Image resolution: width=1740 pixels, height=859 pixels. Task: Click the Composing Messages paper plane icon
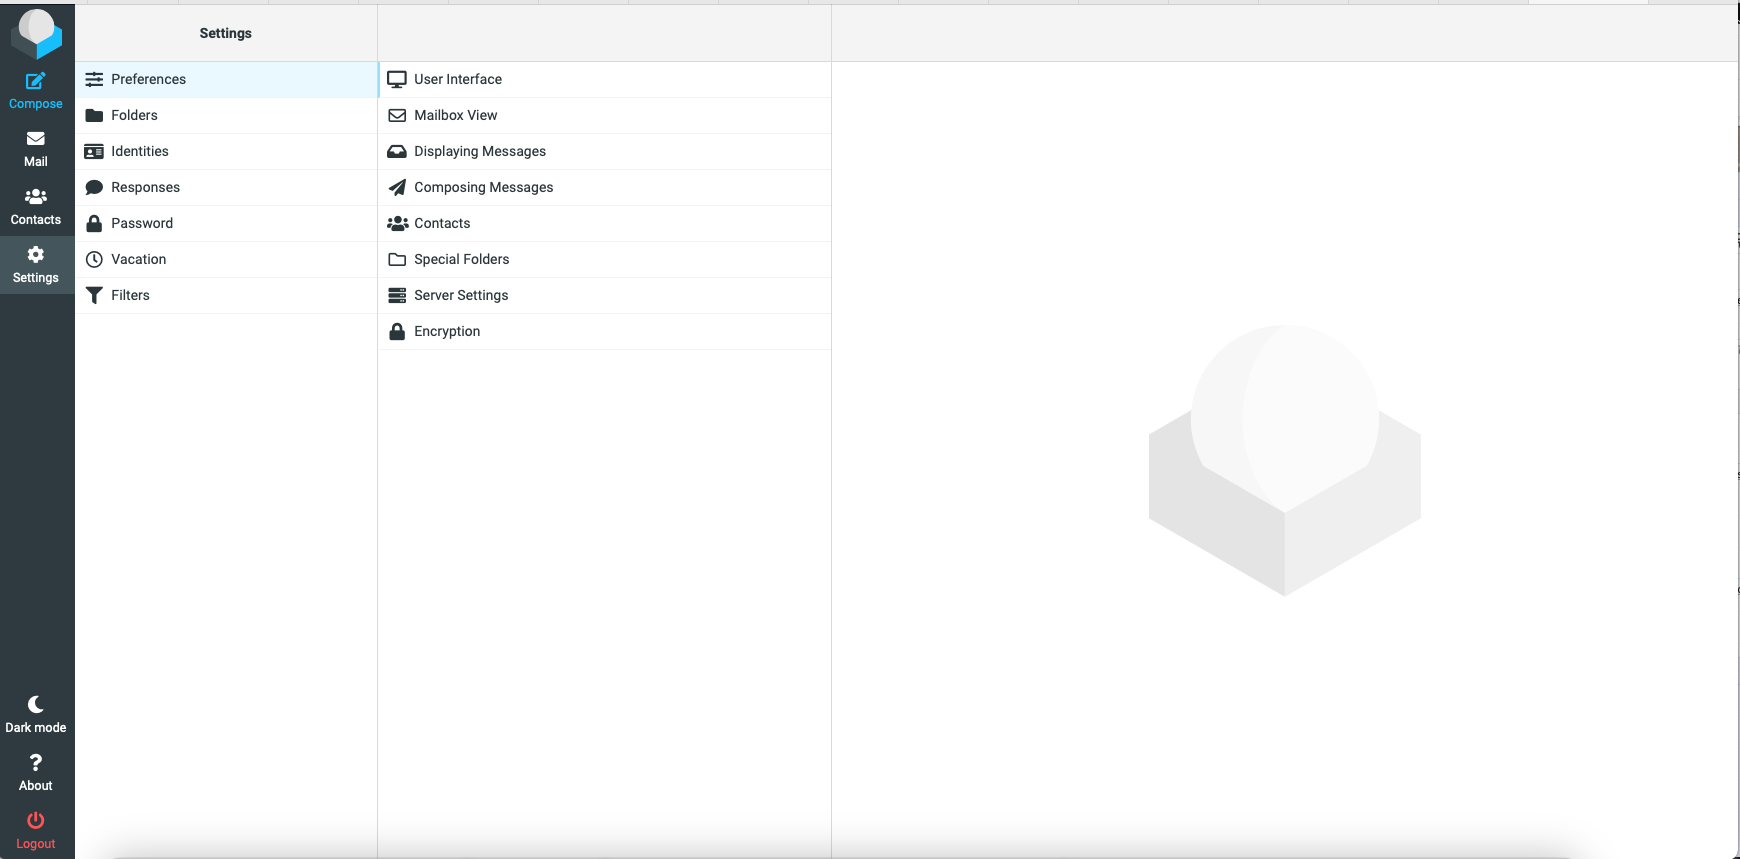click(x=397, y=187)
